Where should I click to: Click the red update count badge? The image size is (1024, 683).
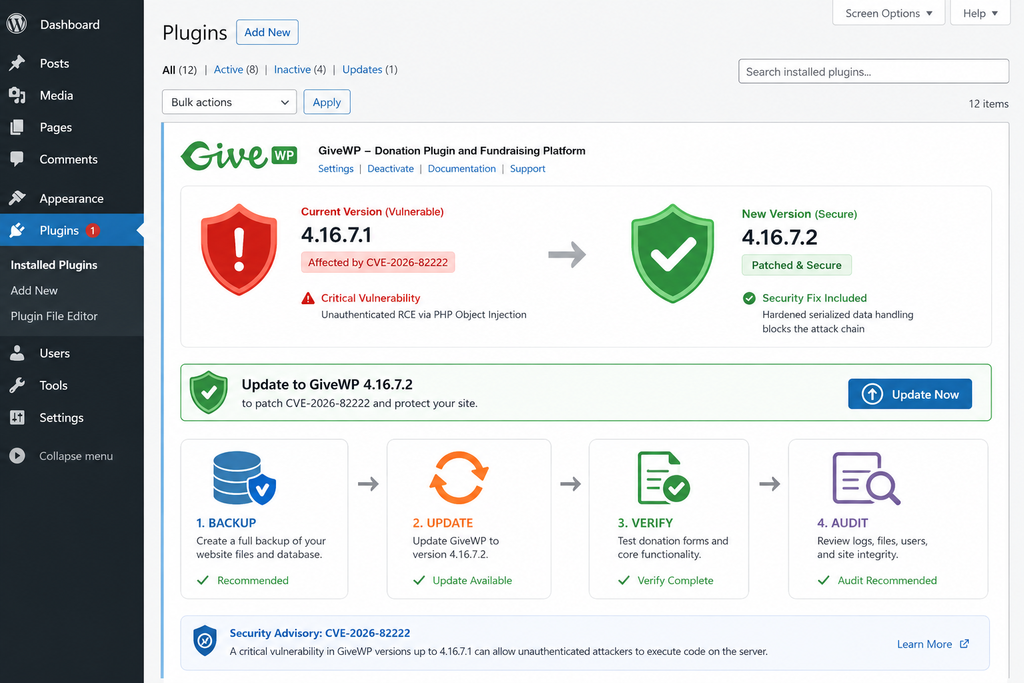click(93, 230)
